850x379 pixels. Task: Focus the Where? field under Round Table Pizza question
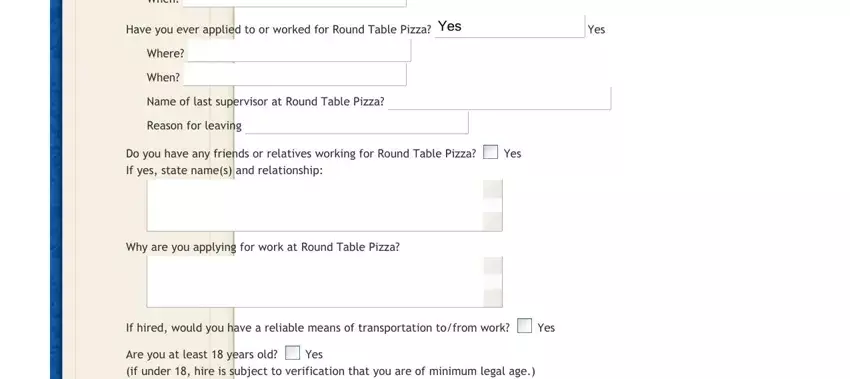pos(299,51)
